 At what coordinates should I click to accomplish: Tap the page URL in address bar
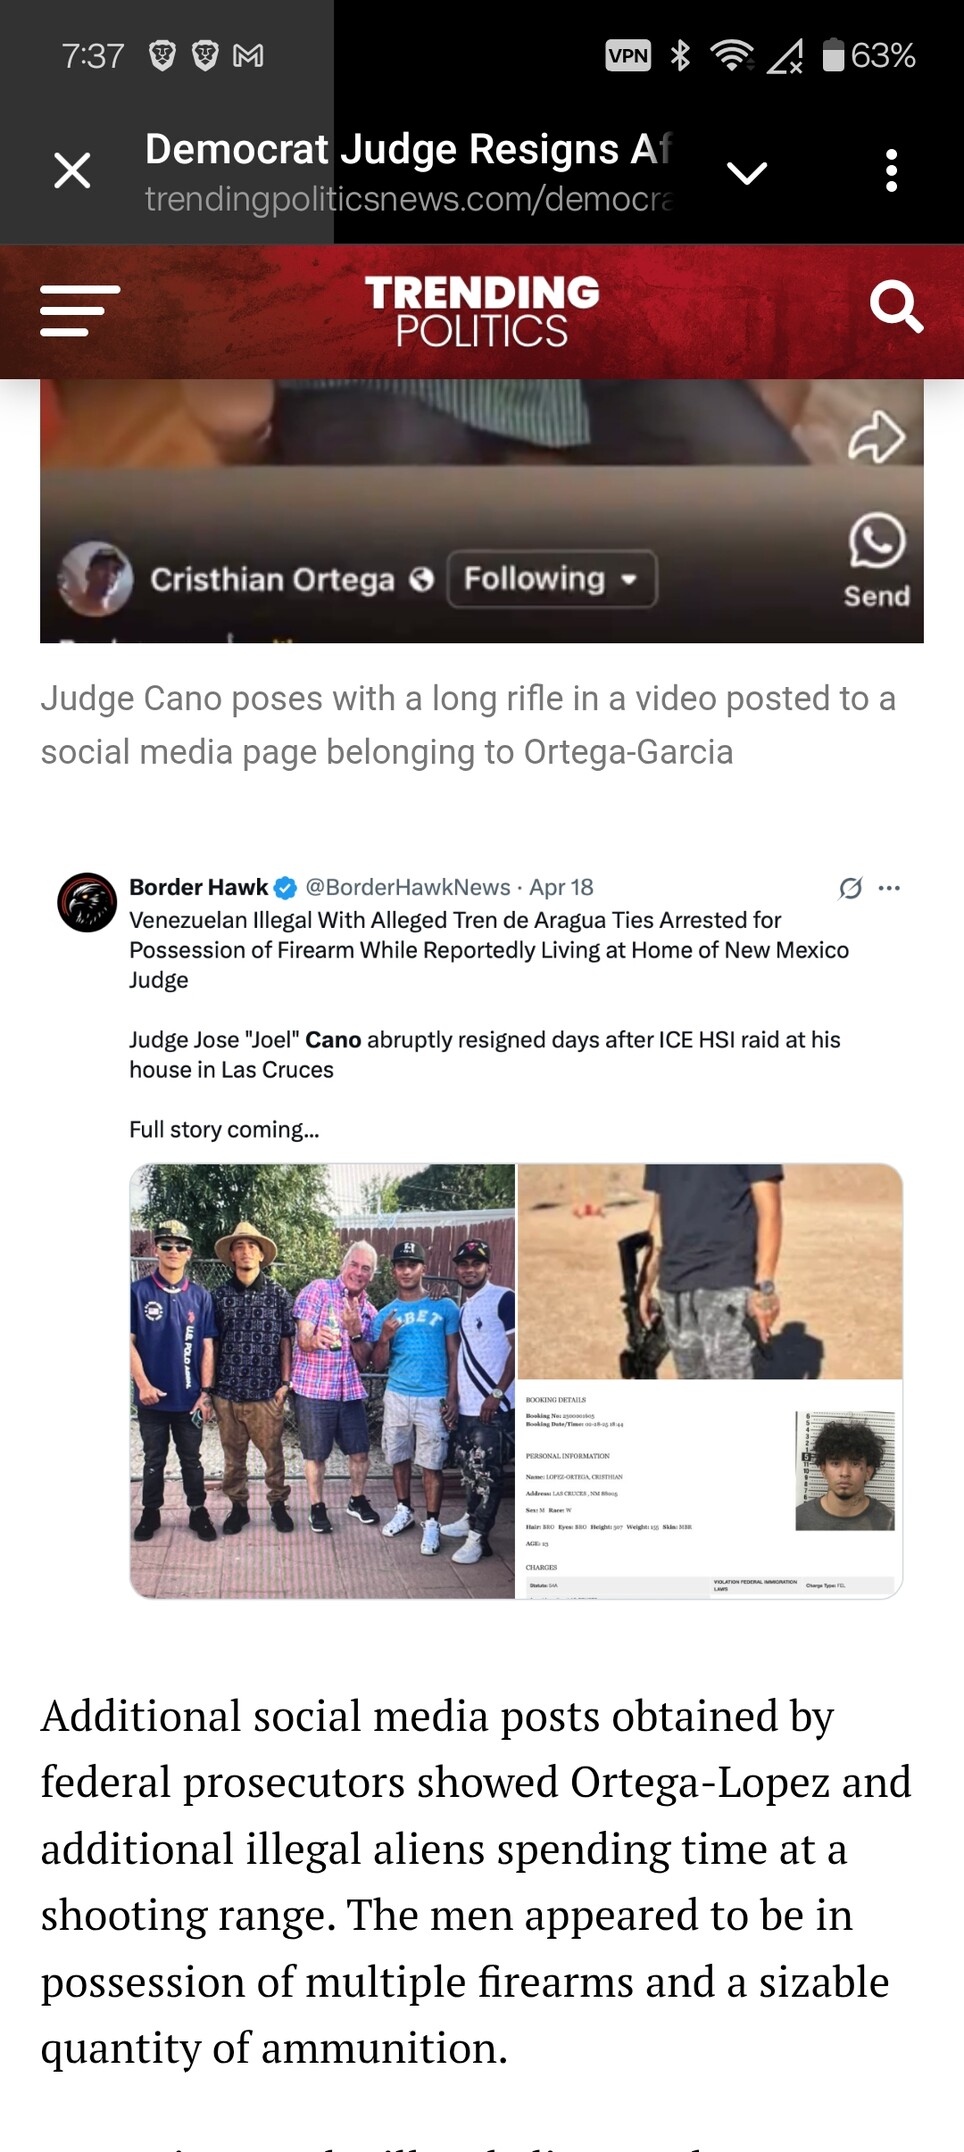(x=408, y=199)
